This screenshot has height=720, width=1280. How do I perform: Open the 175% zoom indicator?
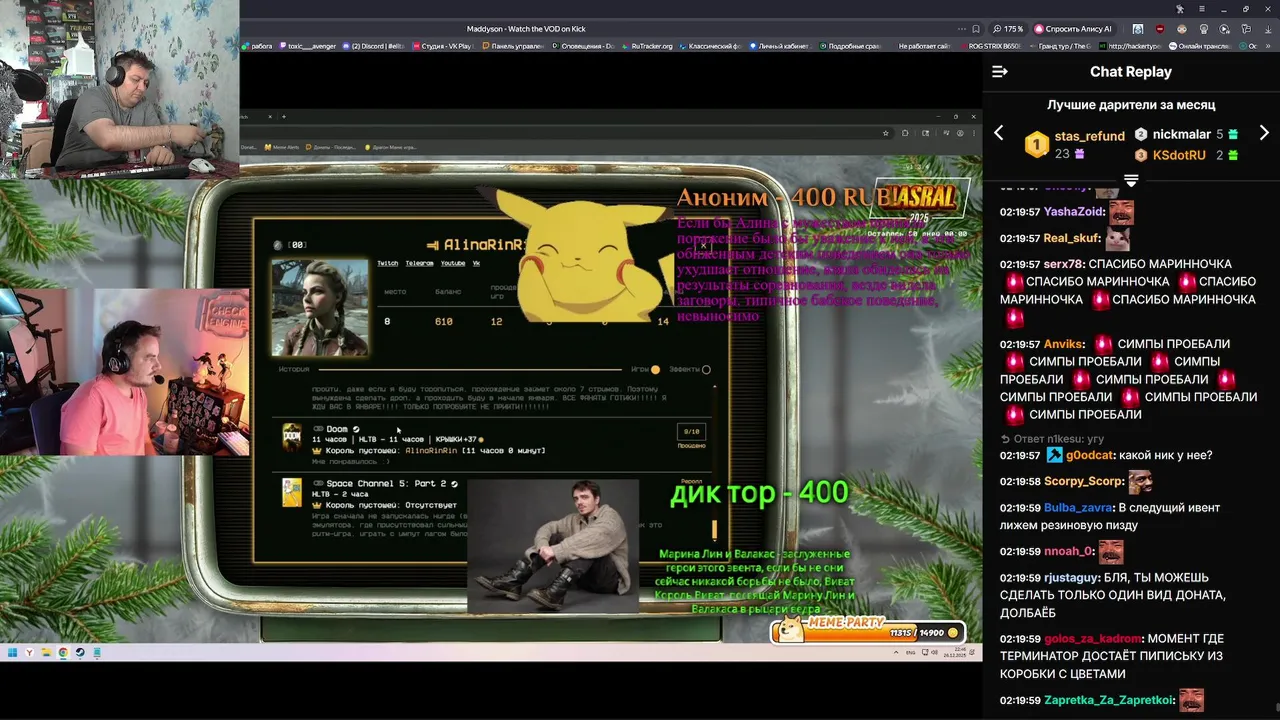[x=1008, y=29]
